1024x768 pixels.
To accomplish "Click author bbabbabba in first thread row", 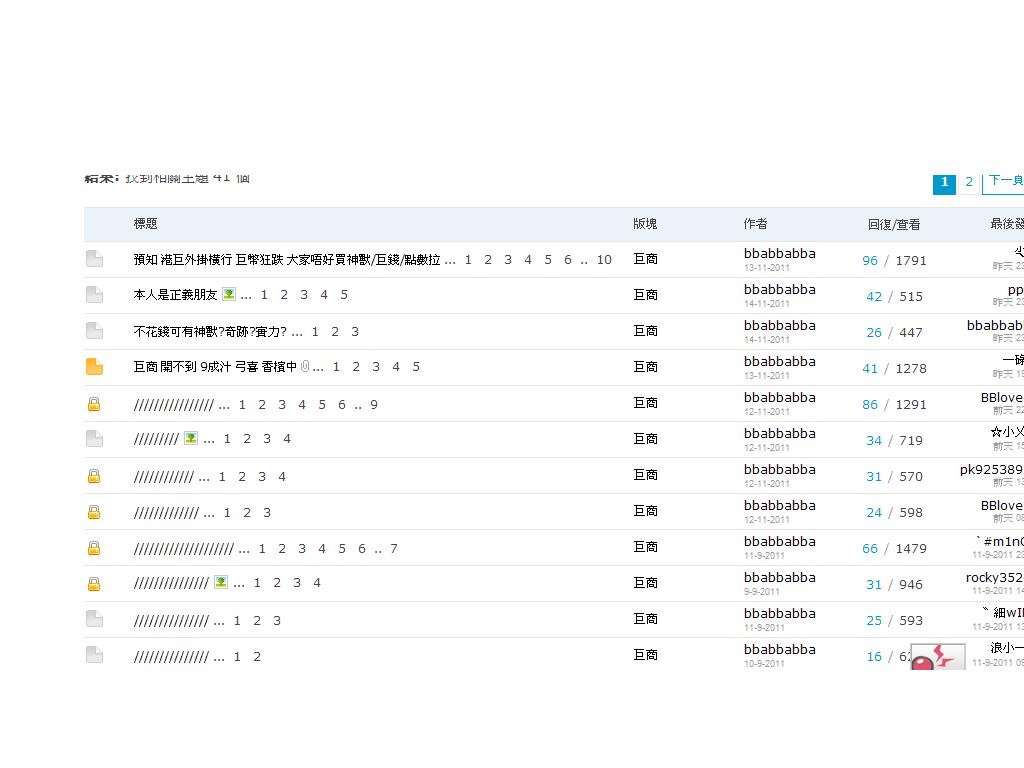I will pos(779,254).
